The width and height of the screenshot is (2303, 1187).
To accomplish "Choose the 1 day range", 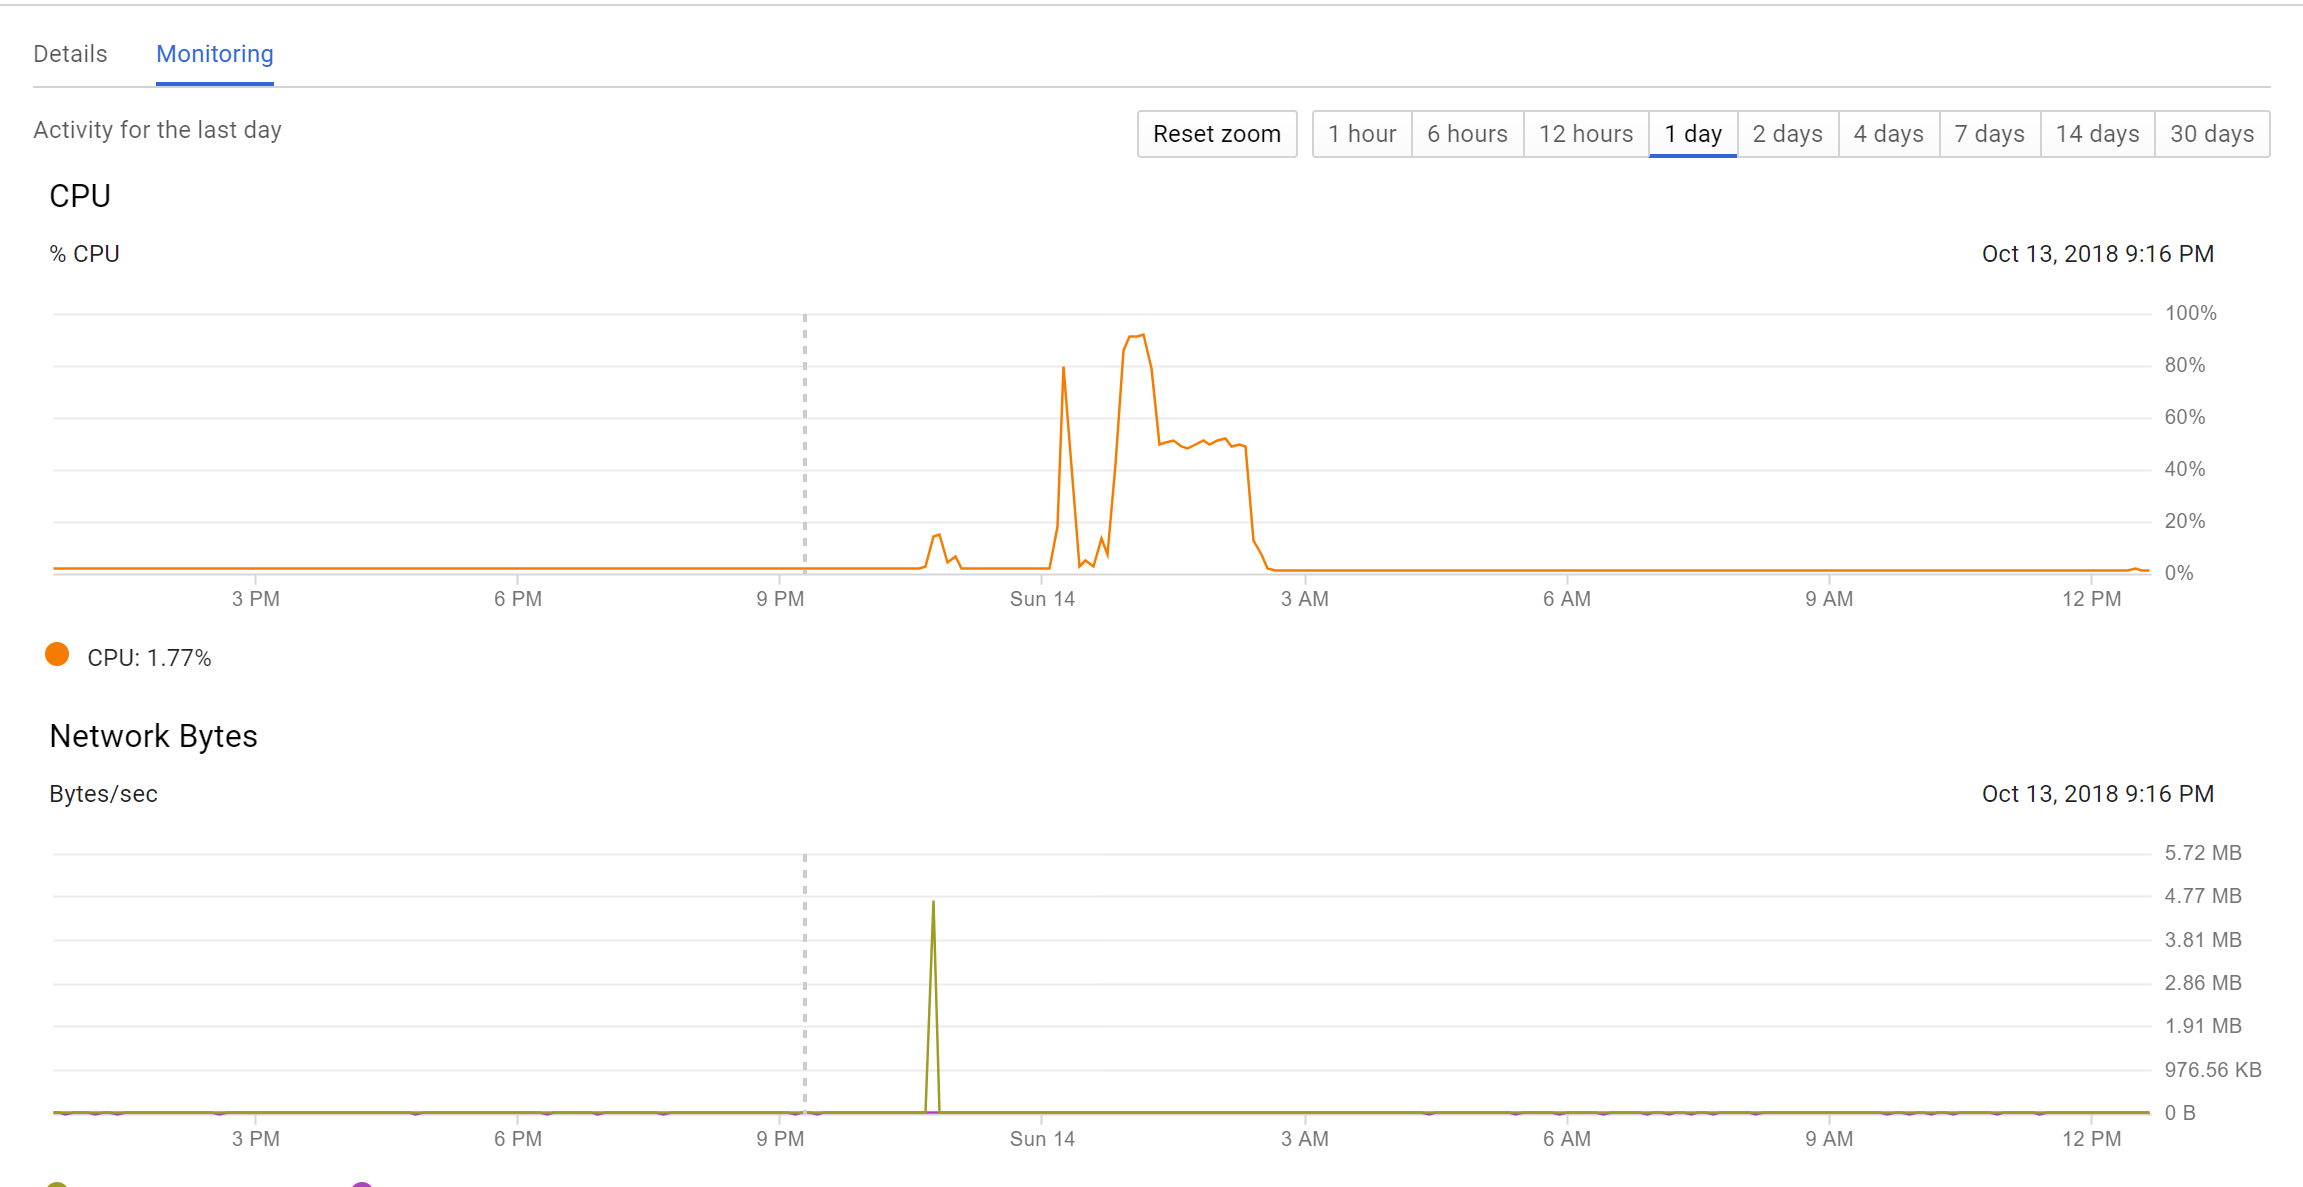I will 1692,134.
